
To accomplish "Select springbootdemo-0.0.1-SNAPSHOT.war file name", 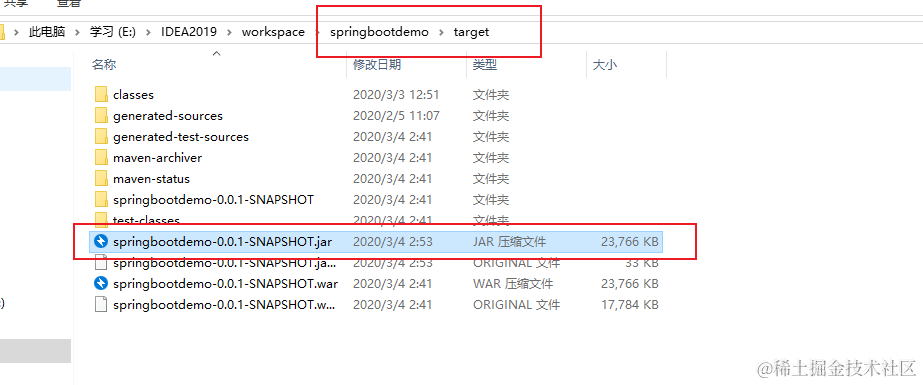I will 225,284.
